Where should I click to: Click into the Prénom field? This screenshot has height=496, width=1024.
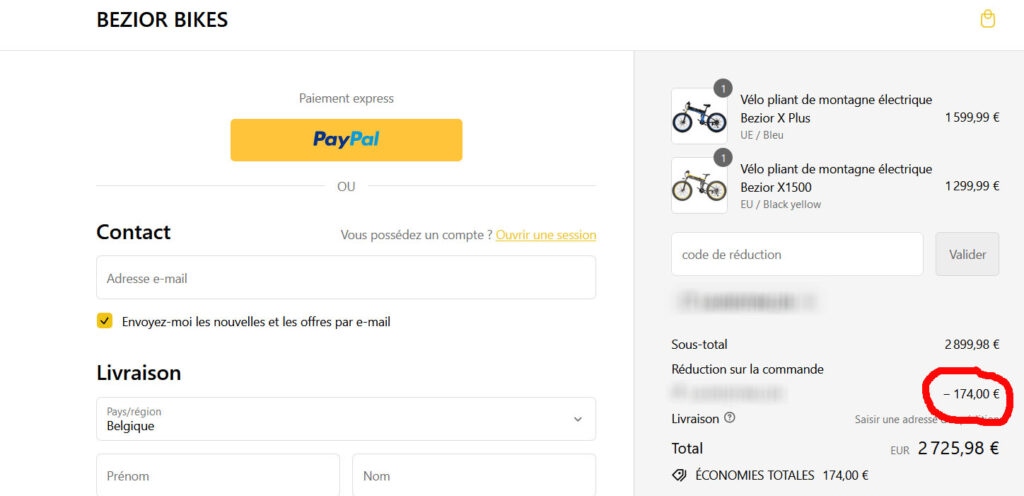pyautogui.click(x=218, y=476)
